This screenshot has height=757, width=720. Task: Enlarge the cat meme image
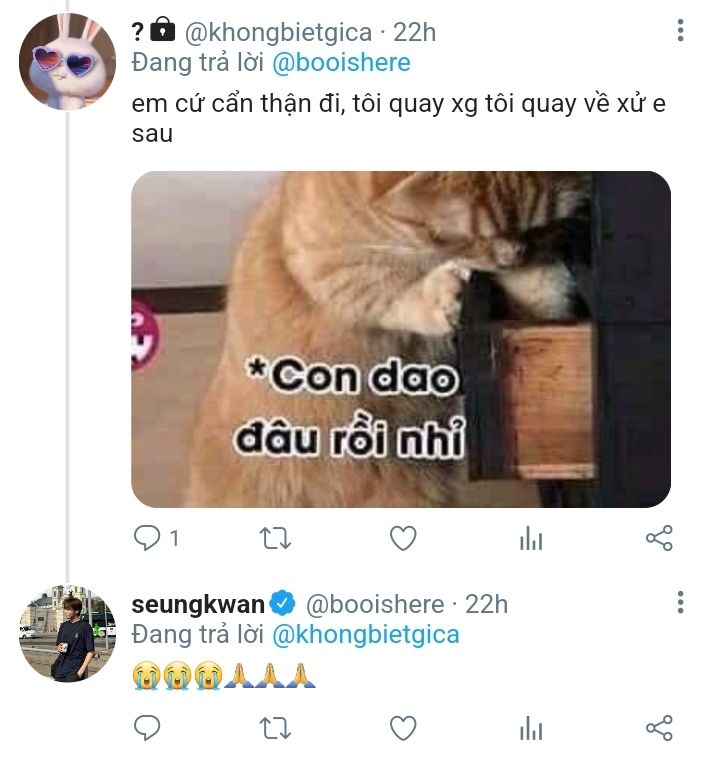(x=401, y=339)
